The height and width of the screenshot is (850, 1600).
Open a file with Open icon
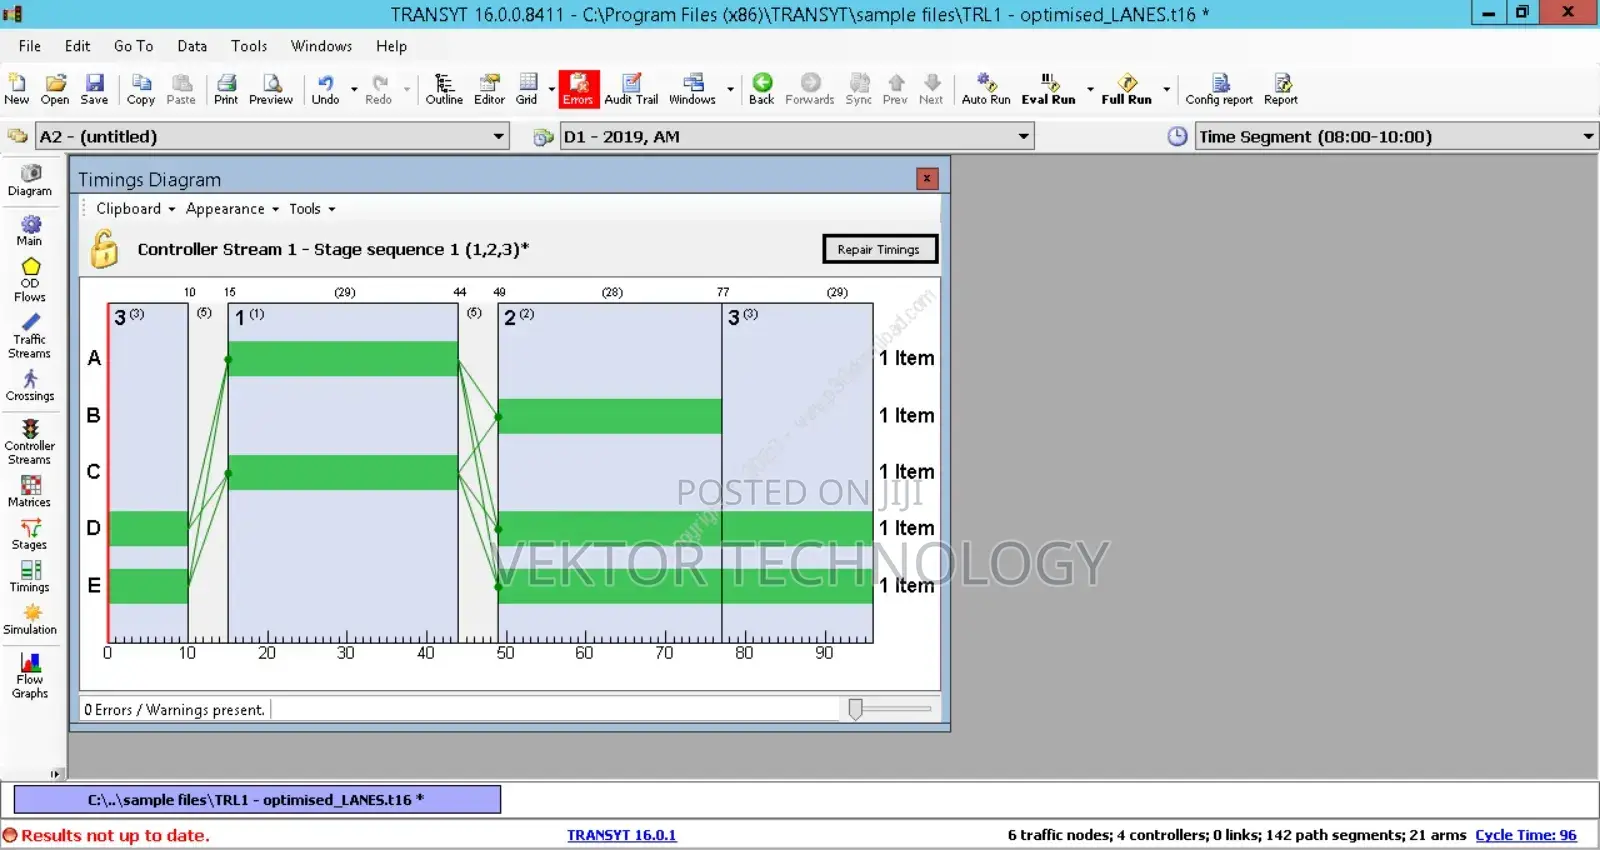[55, 88]
